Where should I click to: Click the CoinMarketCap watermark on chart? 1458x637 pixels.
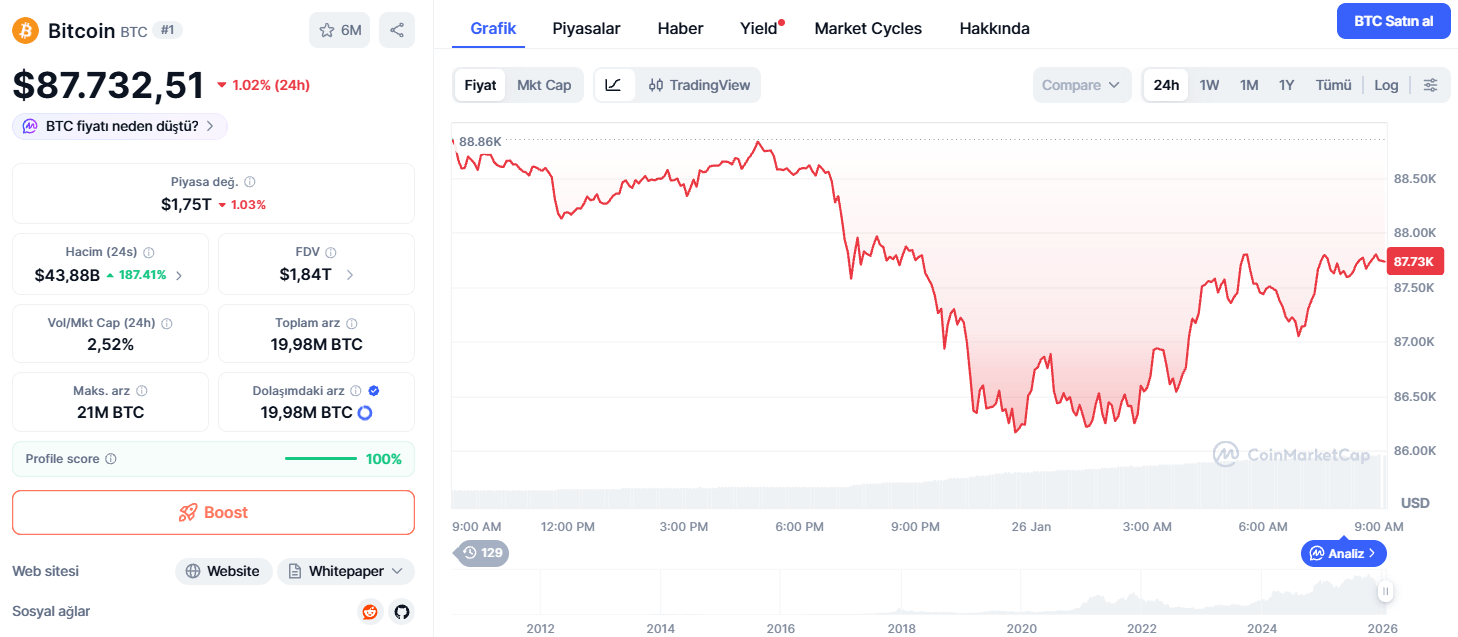click(x=1291, y=454)
